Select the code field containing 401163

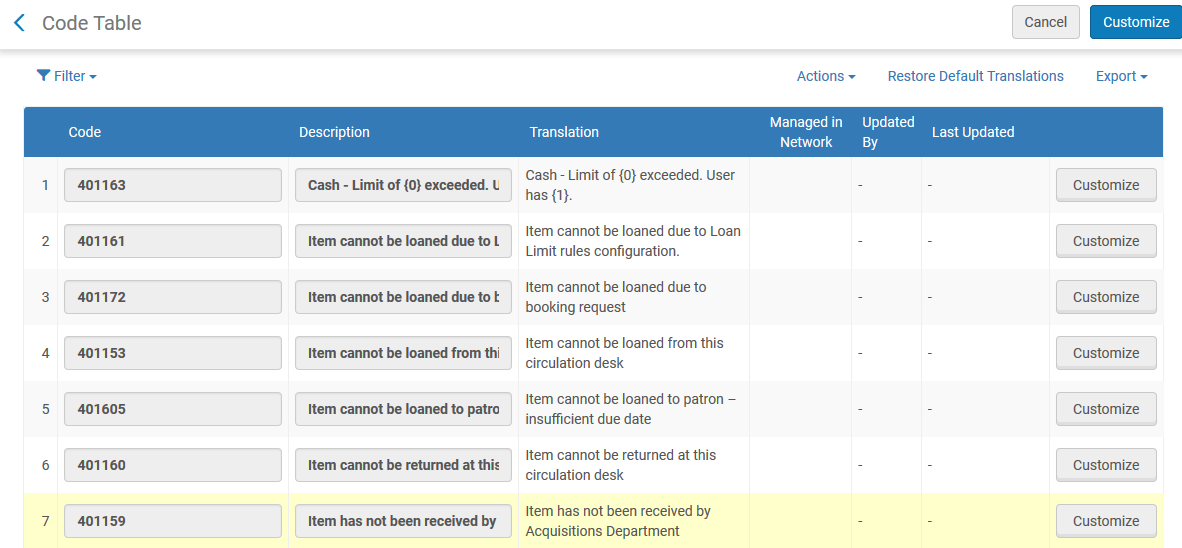pos(173,185)
